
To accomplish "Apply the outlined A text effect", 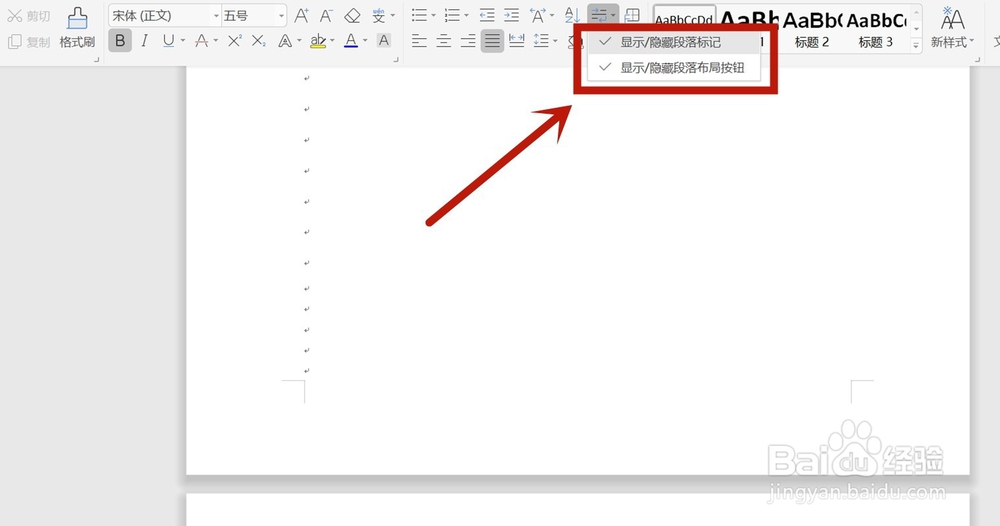I will (285, 41).
